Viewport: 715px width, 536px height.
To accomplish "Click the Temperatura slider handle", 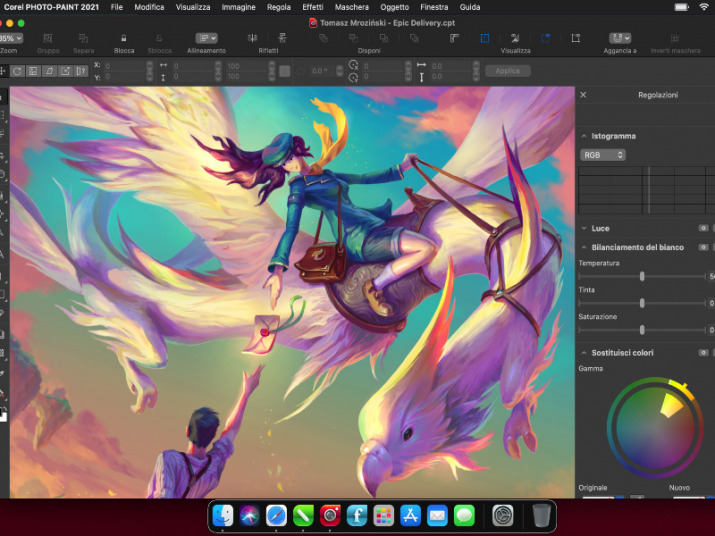I will pos(642,276).
